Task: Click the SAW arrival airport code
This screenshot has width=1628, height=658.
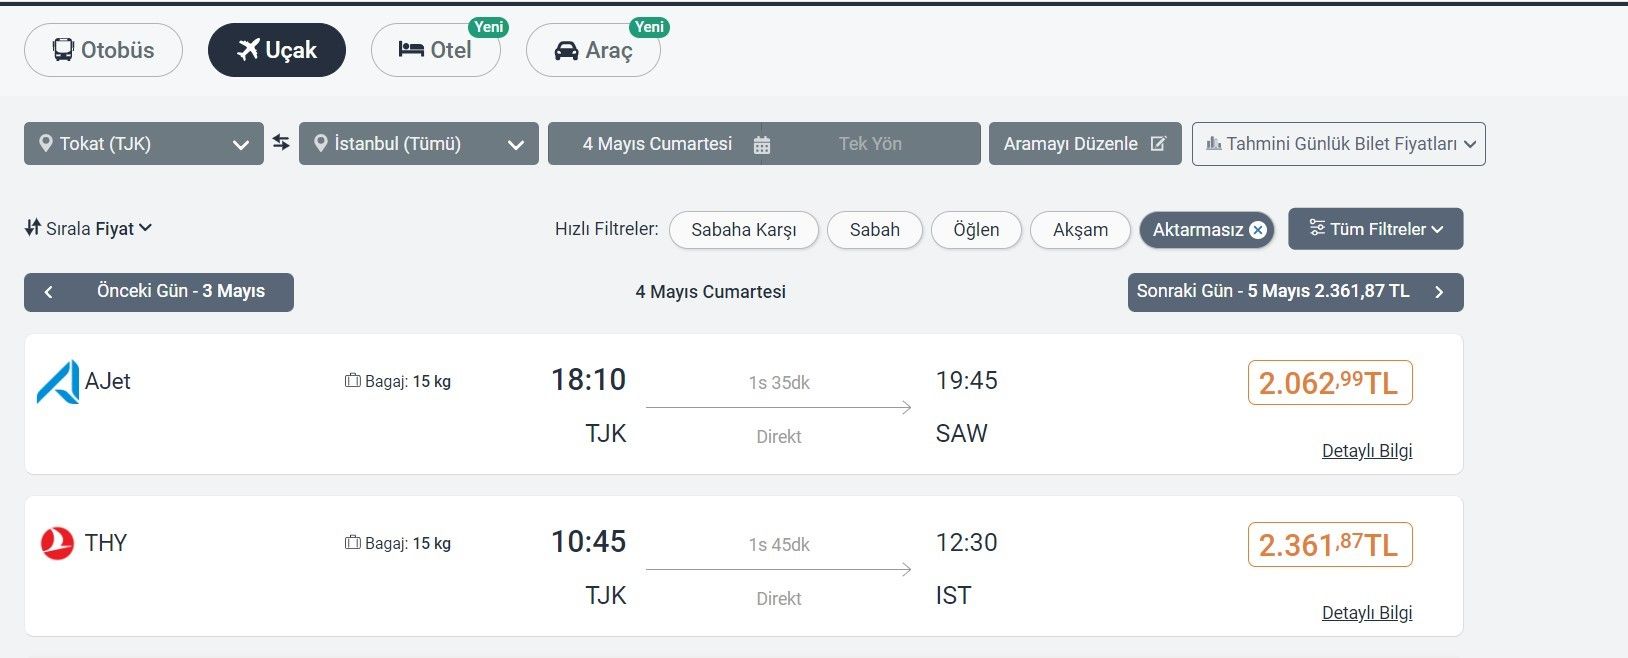Action: [961, 433]
